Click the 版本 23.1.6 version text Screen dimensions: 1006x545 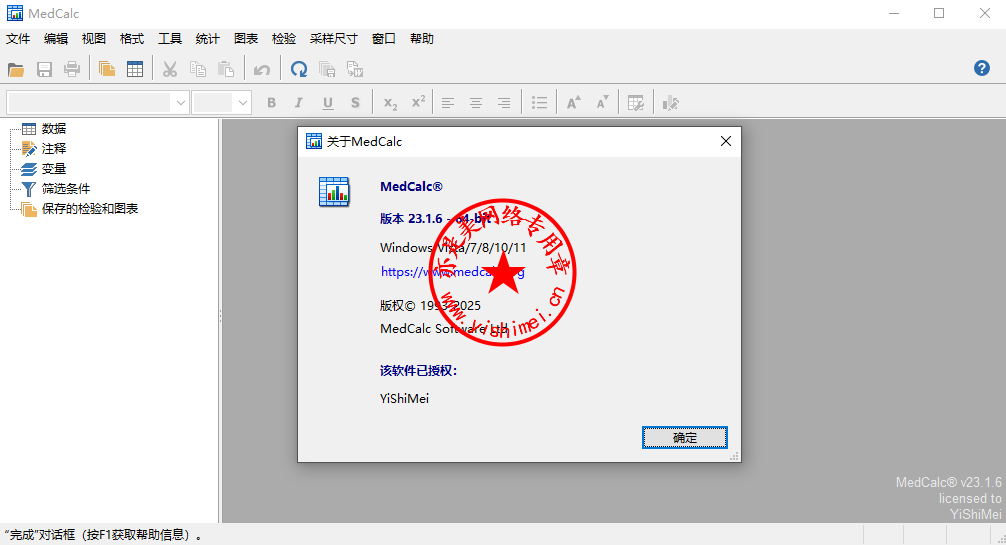click(436, 218)
